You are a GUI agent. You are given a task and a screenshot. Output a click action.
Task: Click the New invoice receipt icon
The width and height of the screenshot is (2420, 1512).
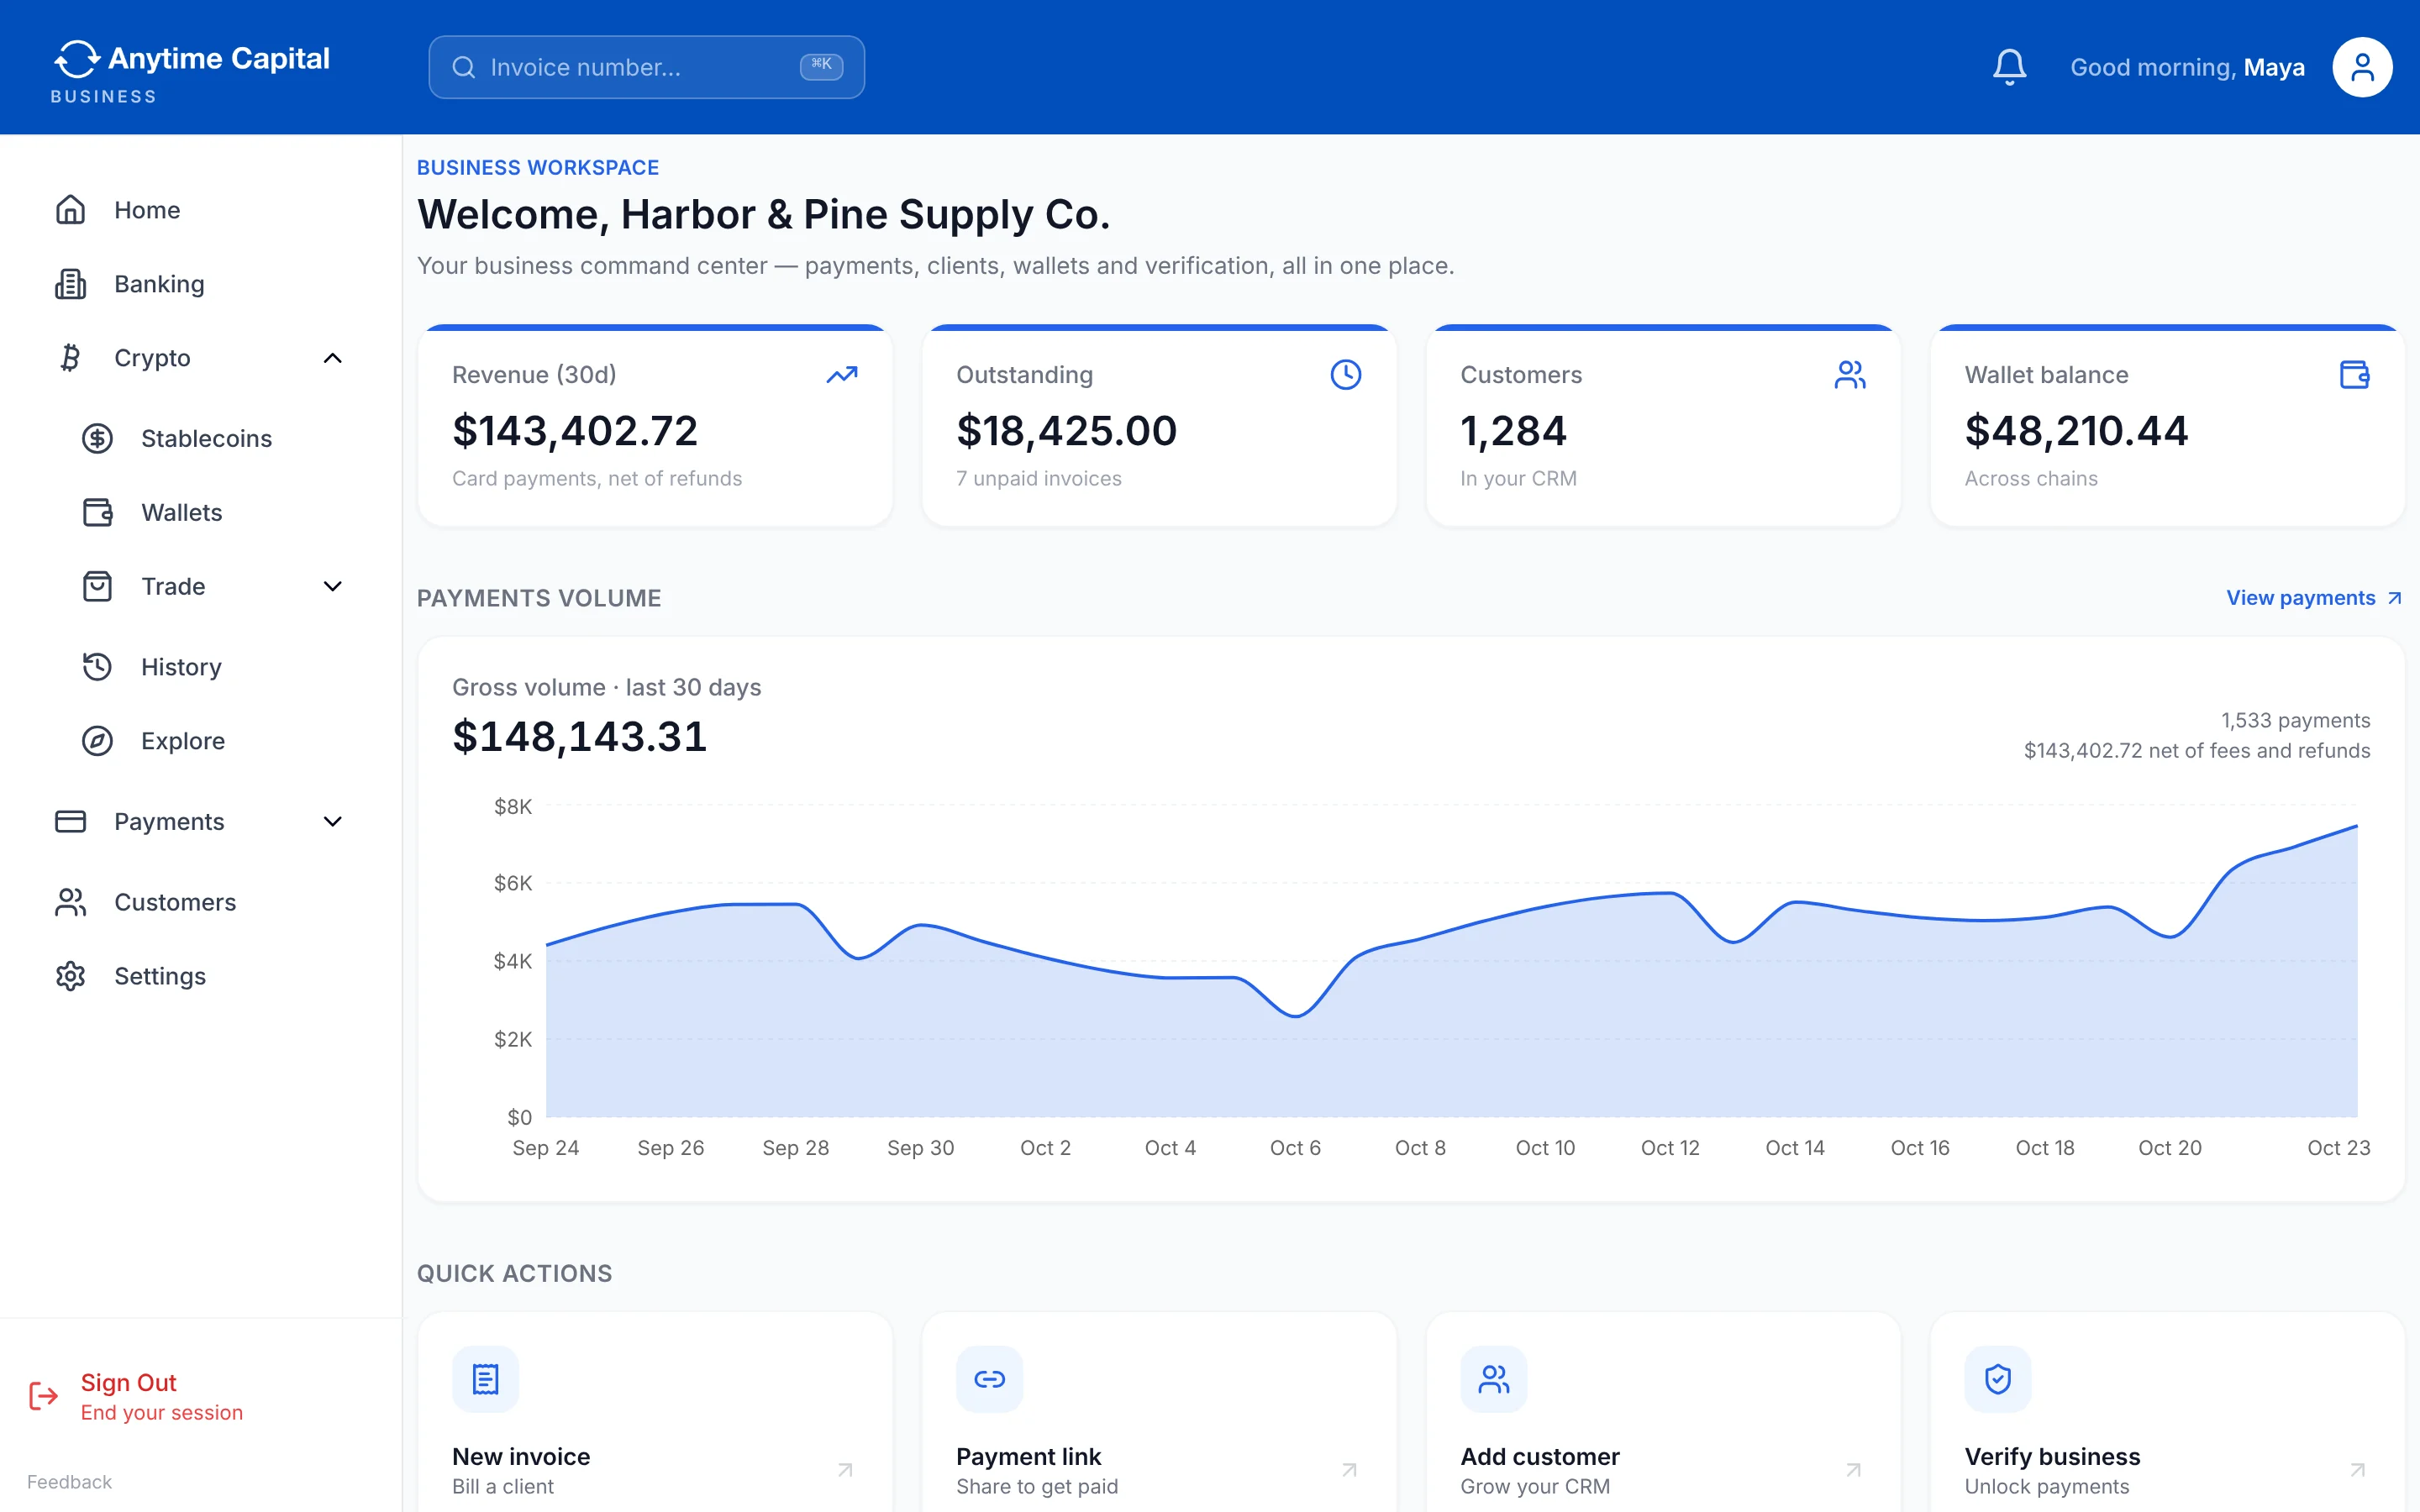485,1379
